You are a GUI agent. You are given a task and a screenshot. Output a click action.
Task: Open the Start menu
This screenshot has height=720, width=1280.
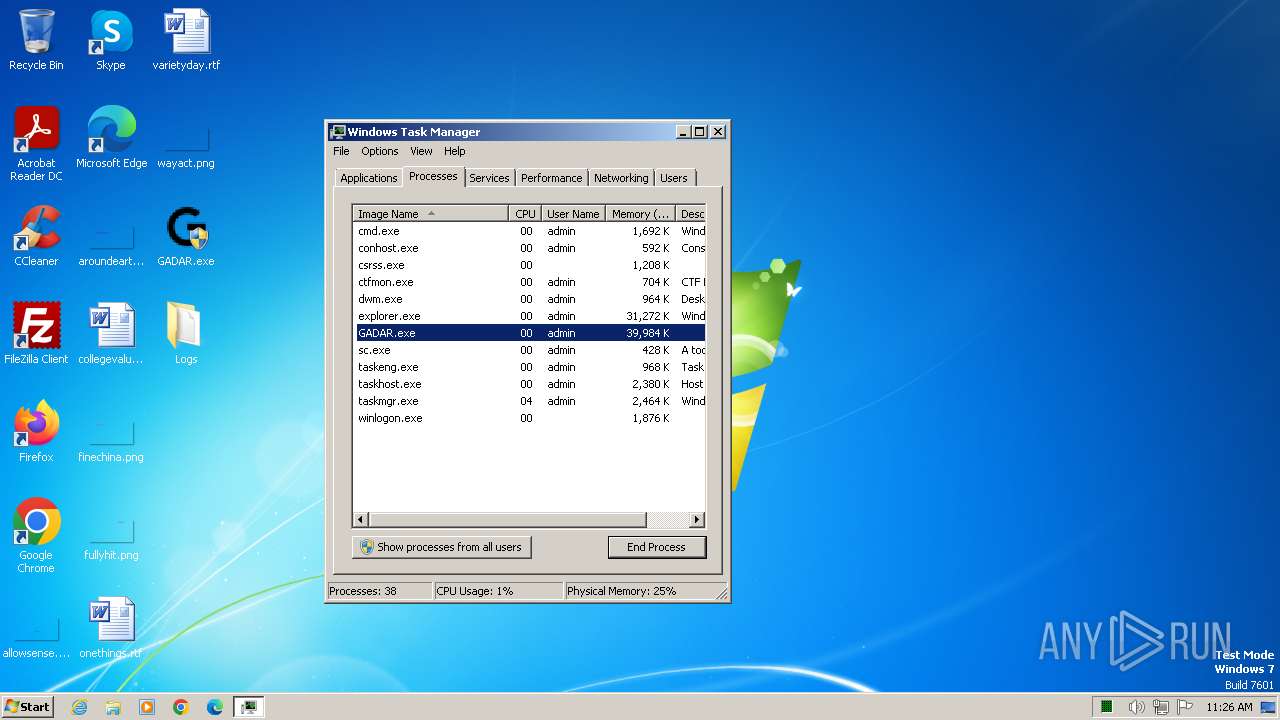click(27, 707)
